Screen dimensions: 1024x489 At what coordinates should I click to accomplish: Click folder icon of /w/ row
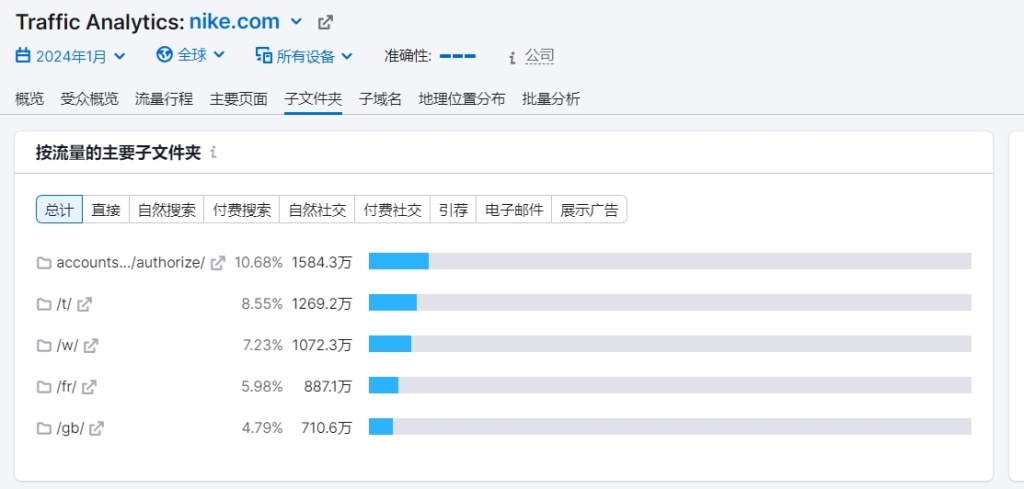click(x=44, y=345)
